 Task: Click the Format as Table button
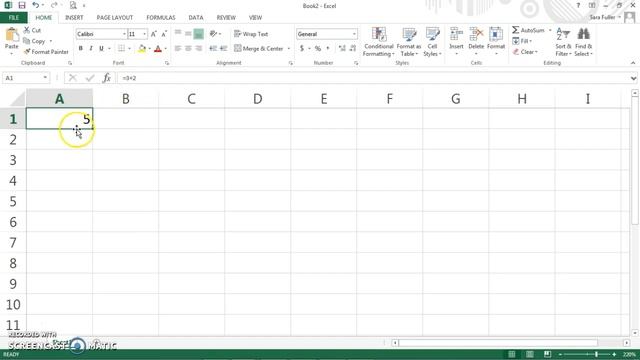[x=409, y=42]
